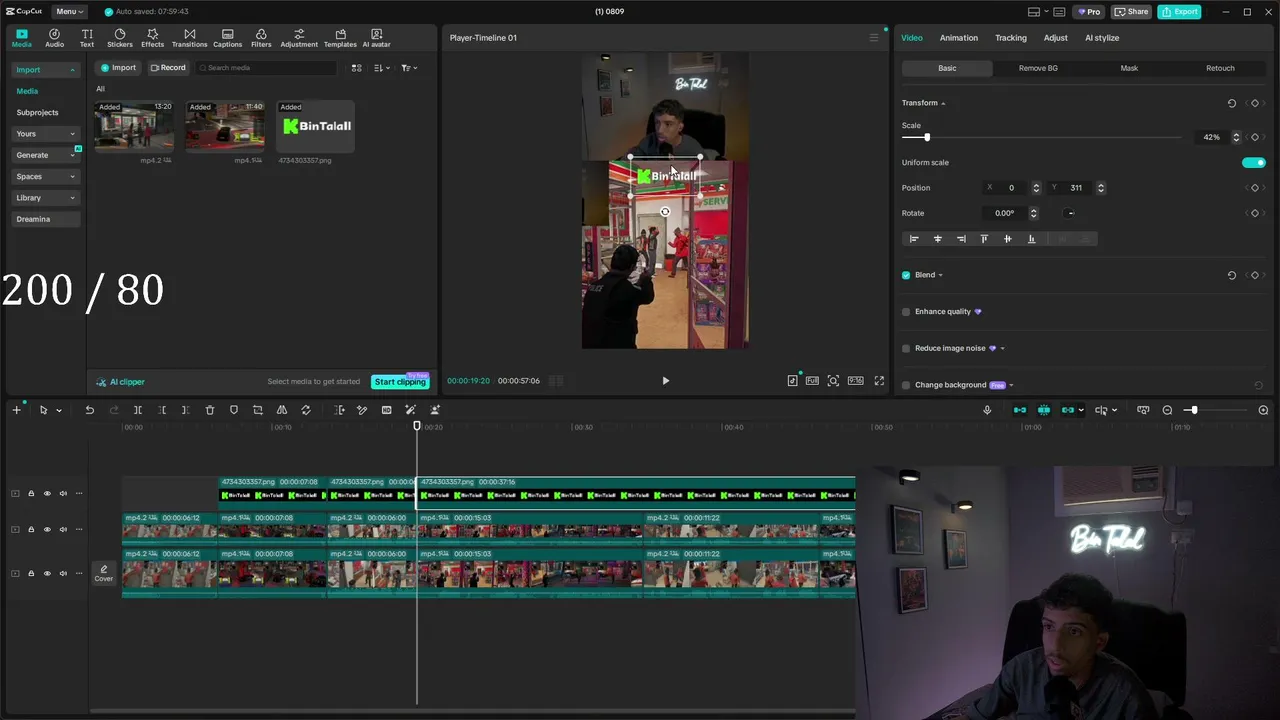
Task: Expand the Generate section
Action: coord(46,155)
